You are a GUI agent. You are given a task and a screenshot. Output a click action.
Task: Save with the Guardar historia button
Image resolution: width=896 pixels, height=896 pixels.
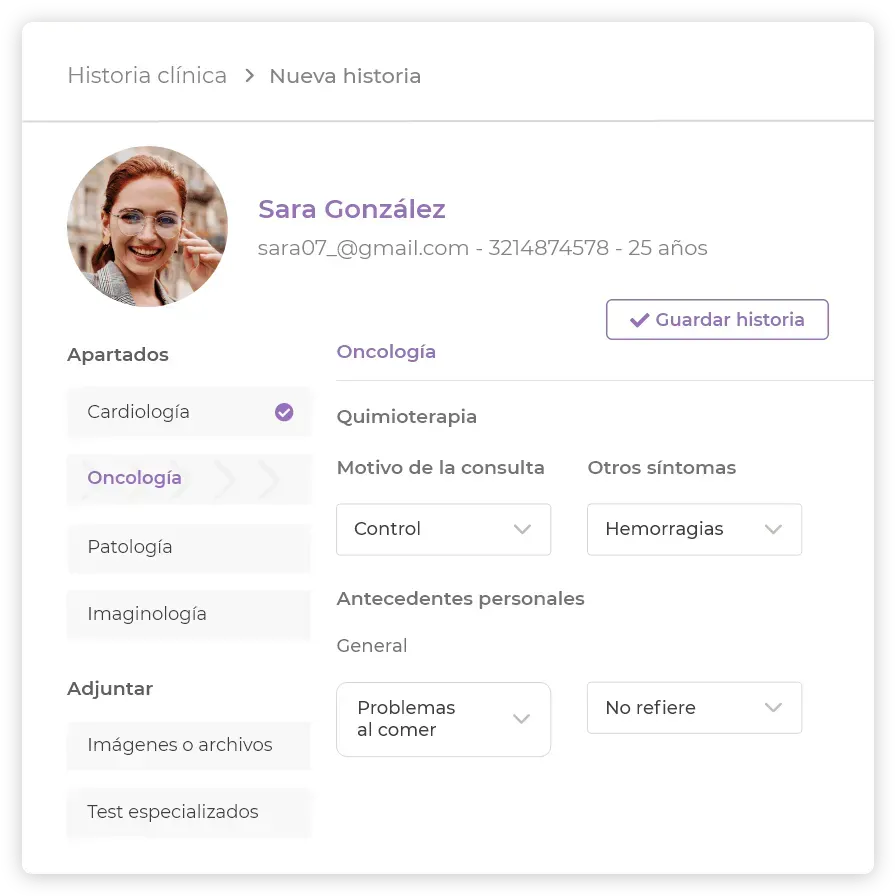pyautogui.click(x=717, y=319)
